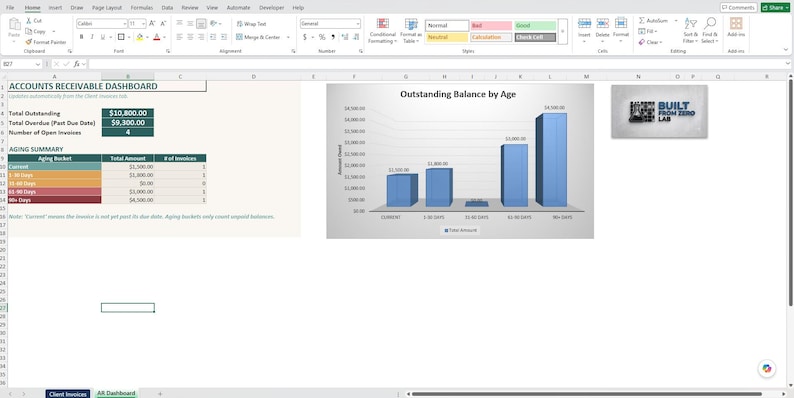This screenshot has width=794, height=398.
Task: Open the font name dropdown
Action: 125,24
